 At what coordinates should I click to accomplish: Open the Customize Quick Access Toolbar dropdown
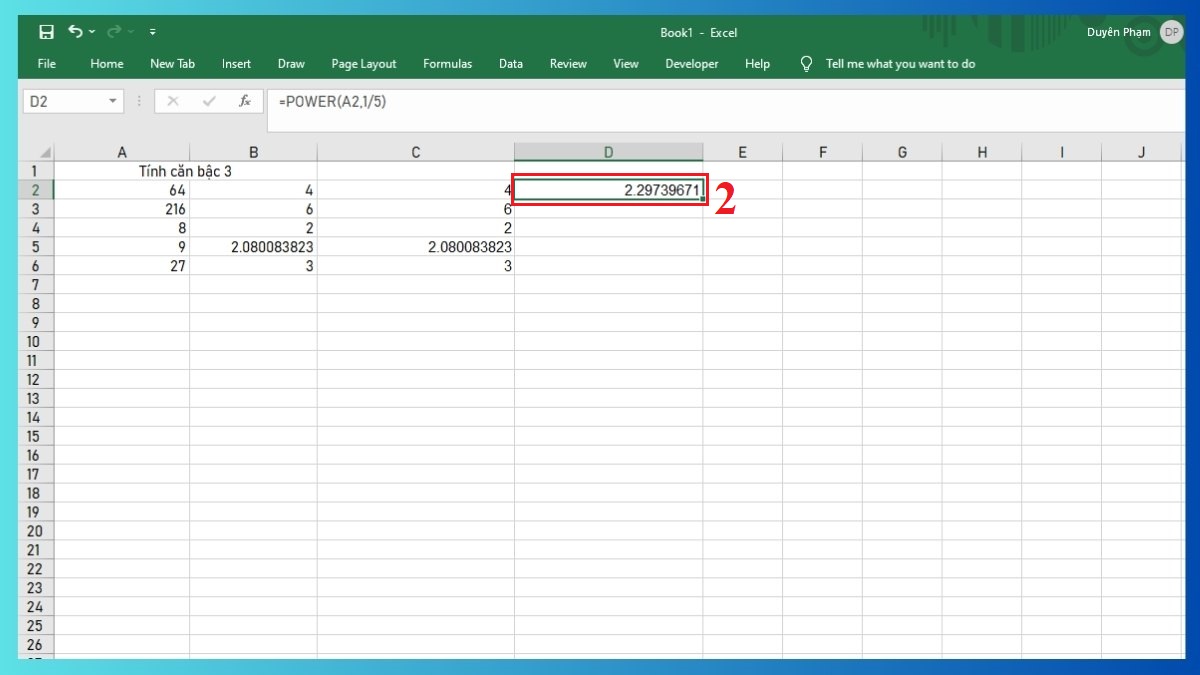(152, 31)
